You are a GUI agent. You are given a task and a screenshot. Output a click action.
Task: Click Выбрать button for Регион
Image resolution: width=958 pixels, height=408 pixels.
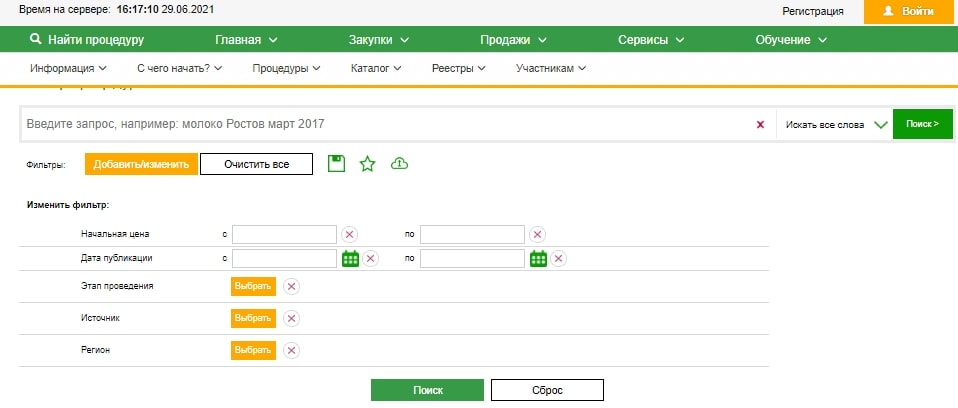pos(252,351)
